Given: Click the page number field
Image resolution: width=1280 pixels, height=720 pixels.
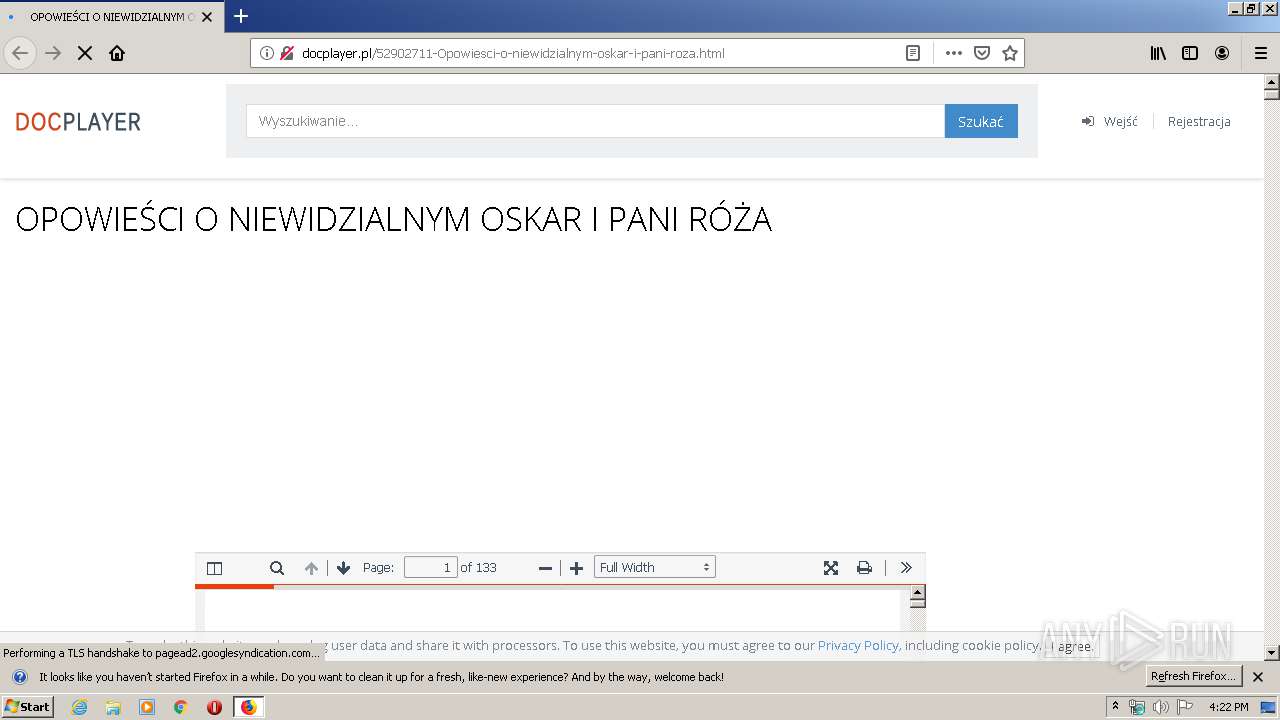Looking at the screenshot, I should (x=431, y=568).
